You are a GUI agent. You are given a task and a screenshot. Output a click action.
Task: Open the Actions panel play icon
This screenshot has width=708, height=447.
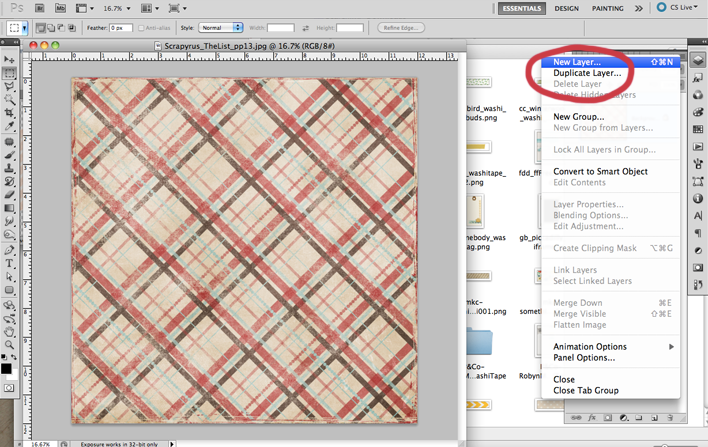[x=698, y=147]
